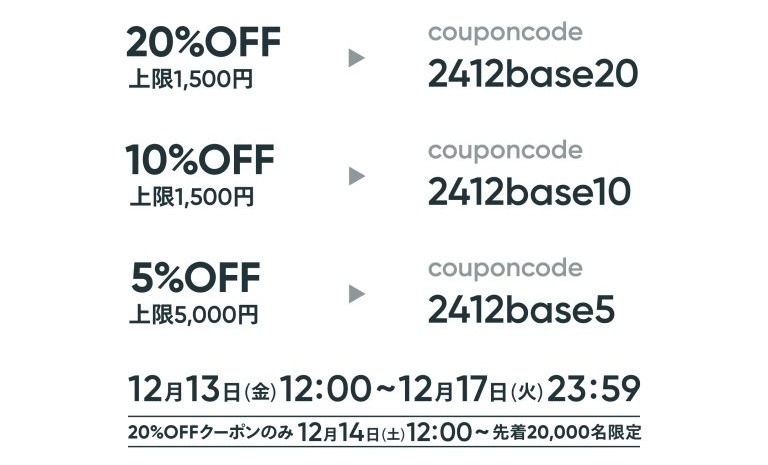Click the 5%OFF heading

pos(195,278)
